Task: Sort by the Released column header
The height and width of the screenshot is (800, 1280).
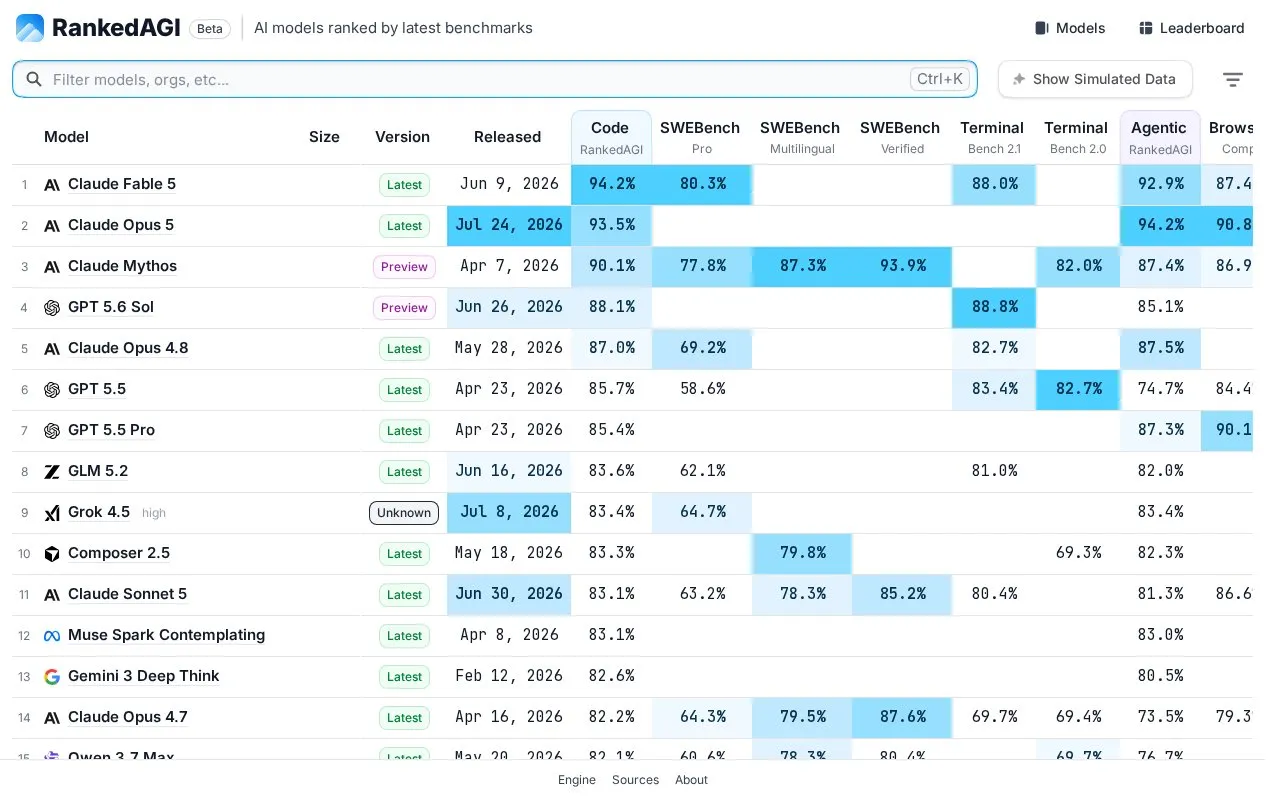Action: 507,137
